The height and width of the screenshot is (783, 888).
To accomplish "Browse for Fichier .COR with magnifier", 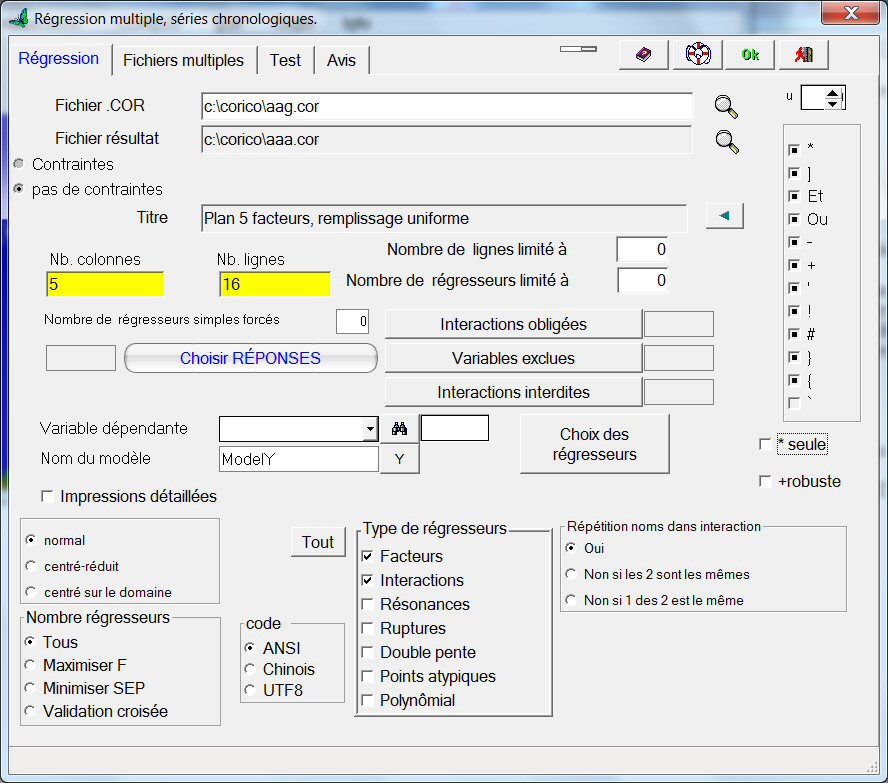I will coord(726,107).
